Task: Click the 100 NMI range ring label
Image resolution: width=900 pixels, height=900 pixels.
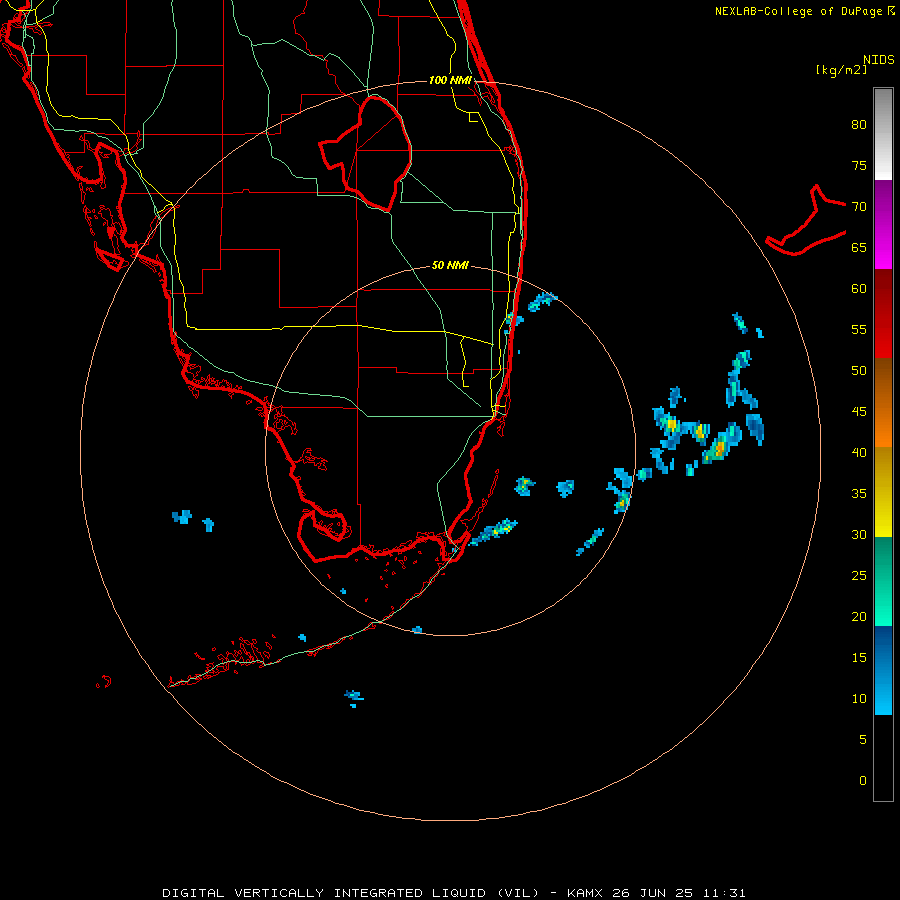Action: 450,80
